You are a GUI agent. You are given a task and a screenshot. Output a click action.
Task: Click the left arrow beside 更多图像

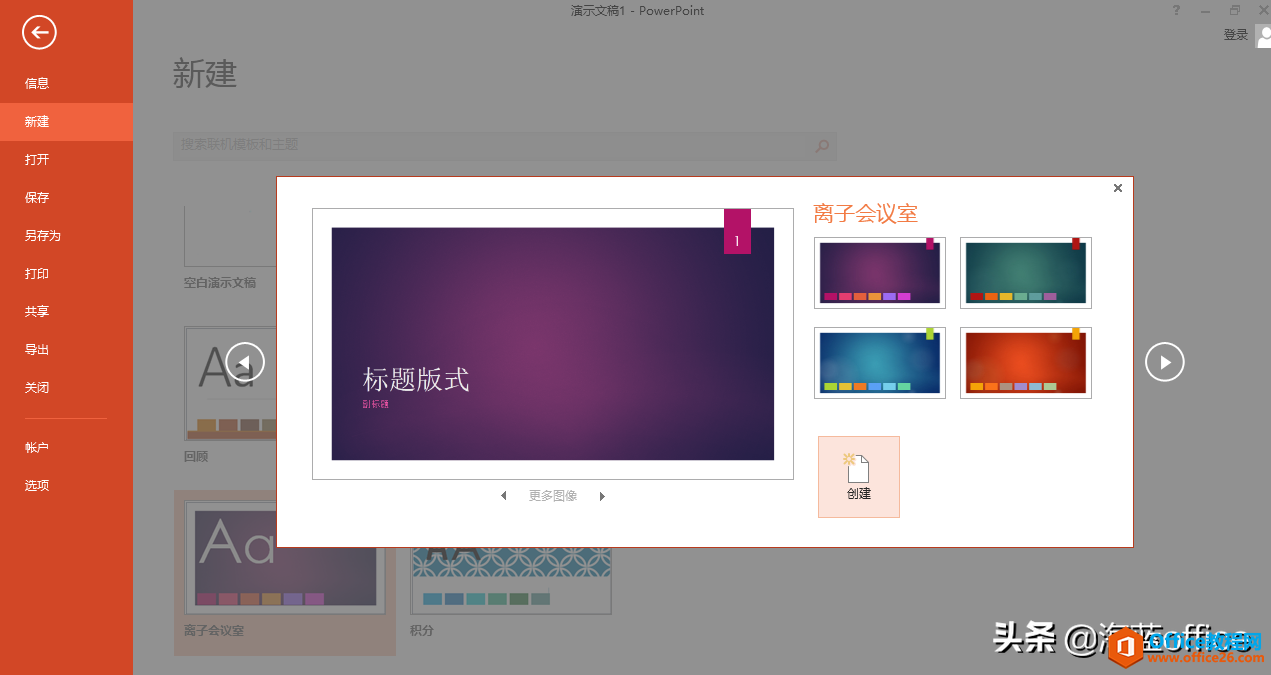click(x=504, y=495)
